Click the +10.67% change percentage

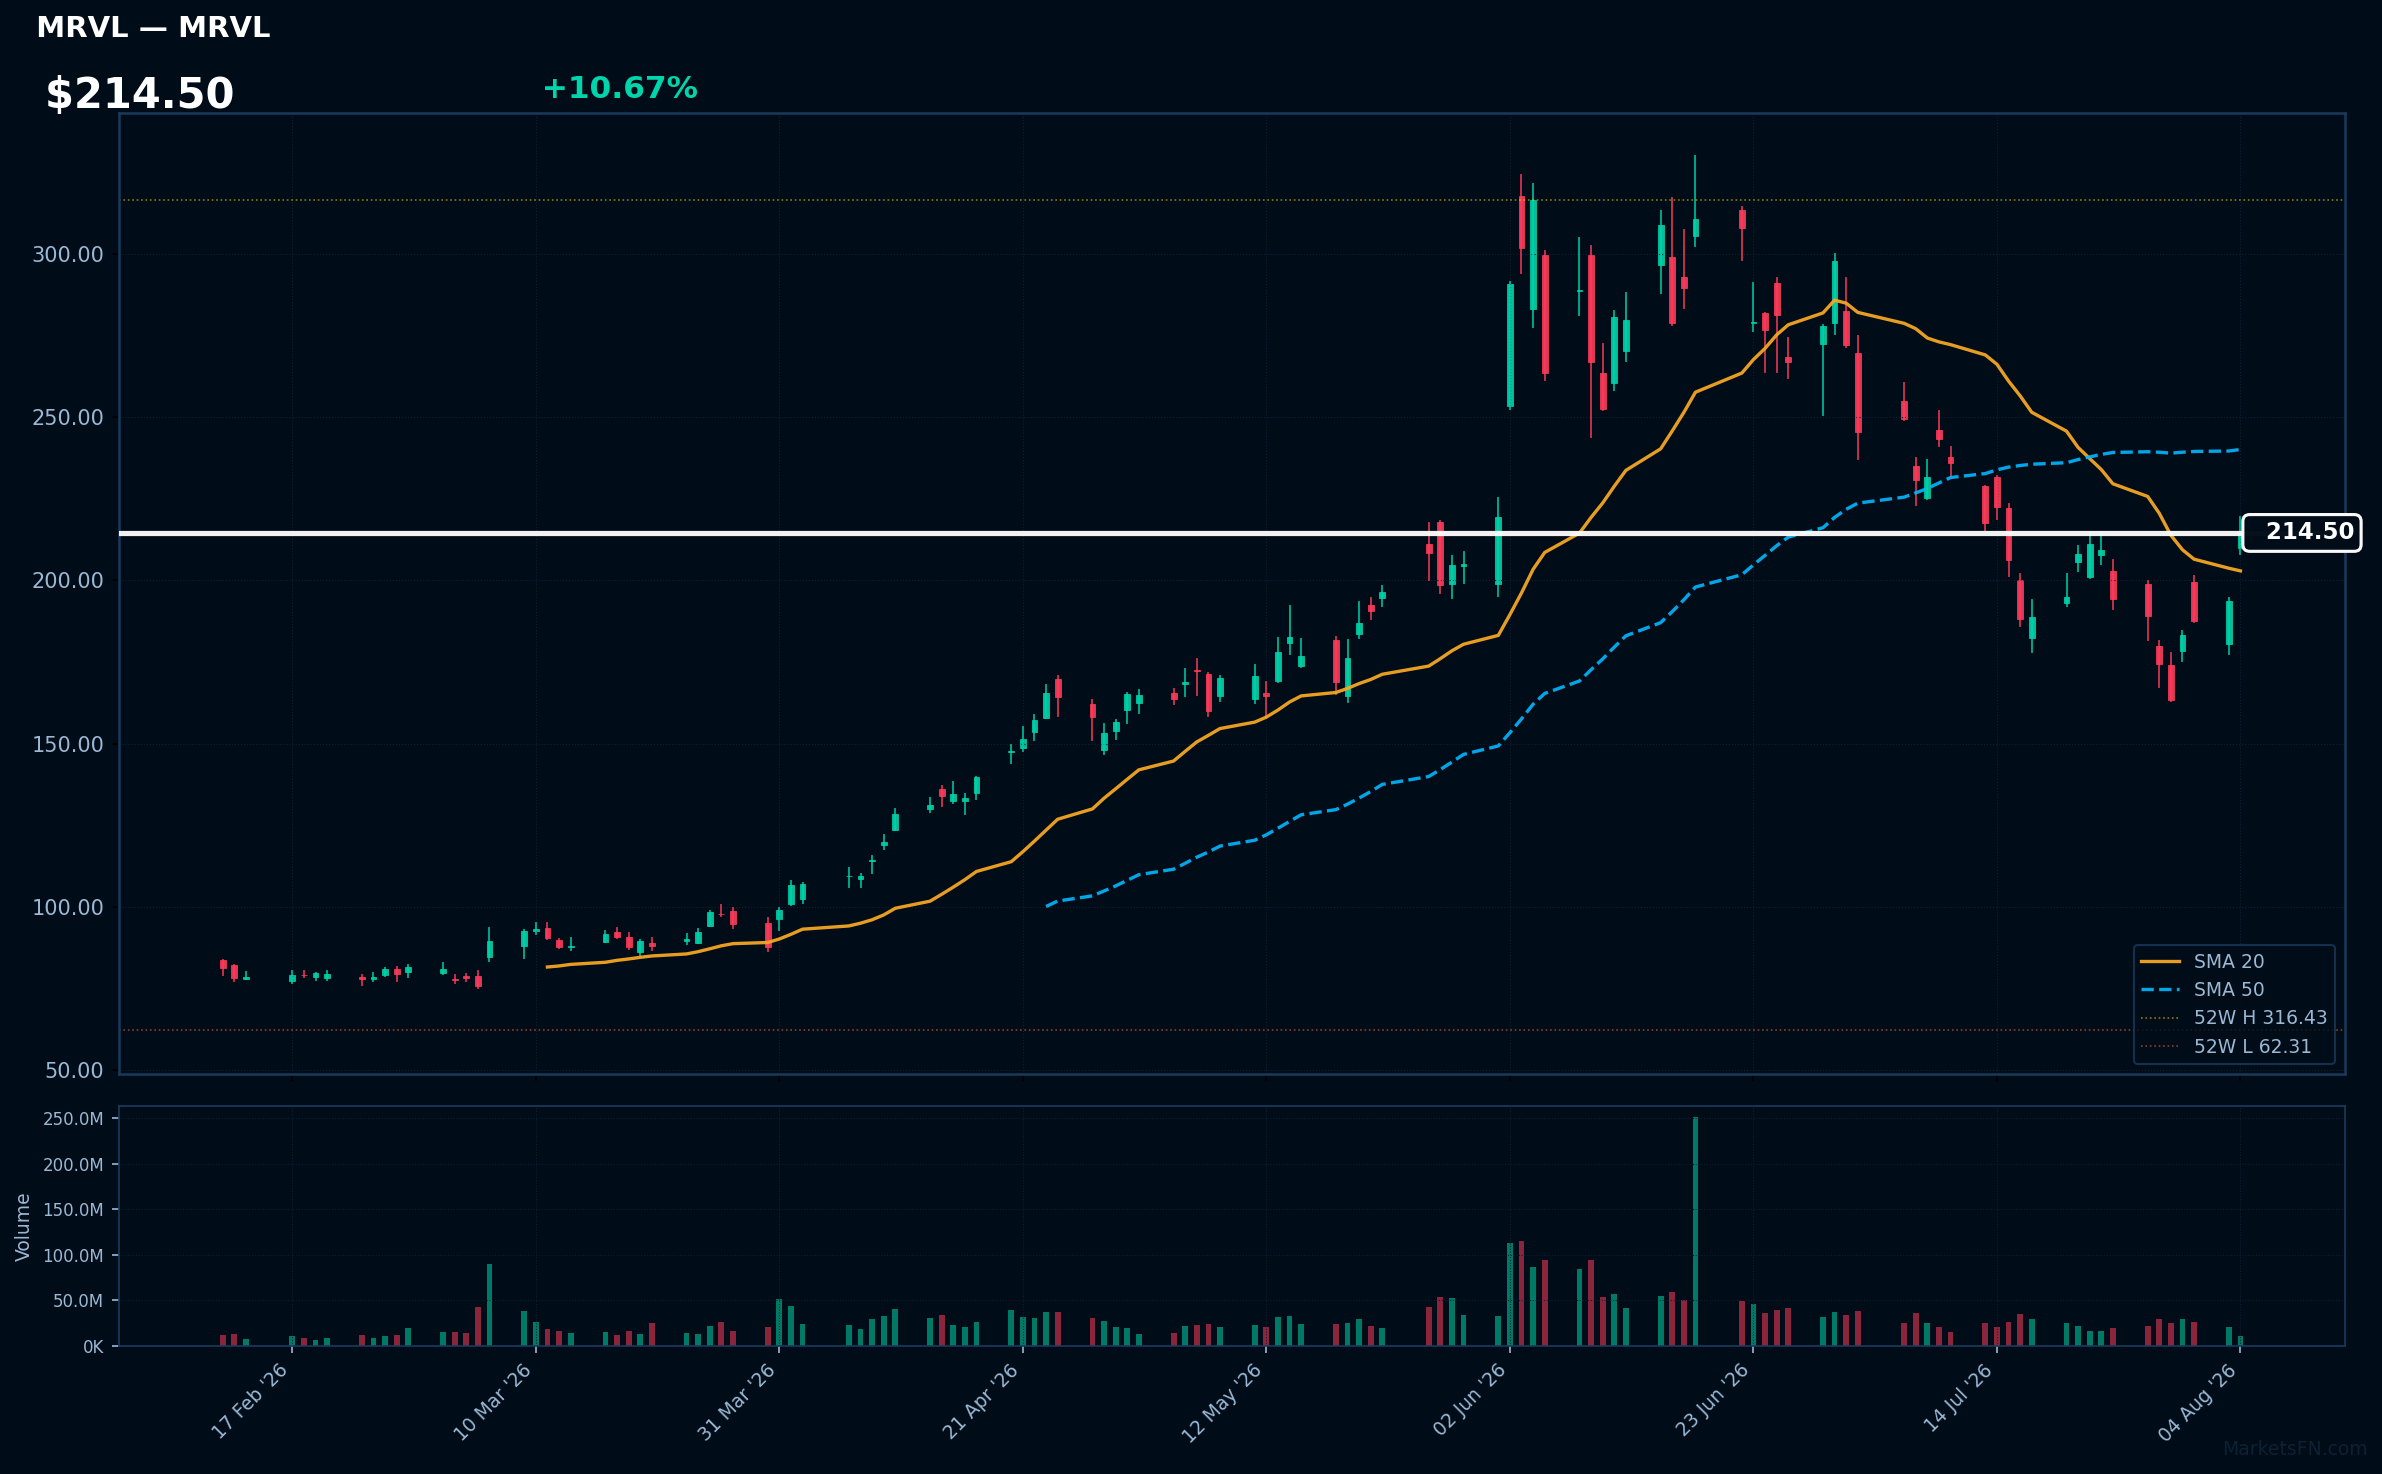point(620,88)
